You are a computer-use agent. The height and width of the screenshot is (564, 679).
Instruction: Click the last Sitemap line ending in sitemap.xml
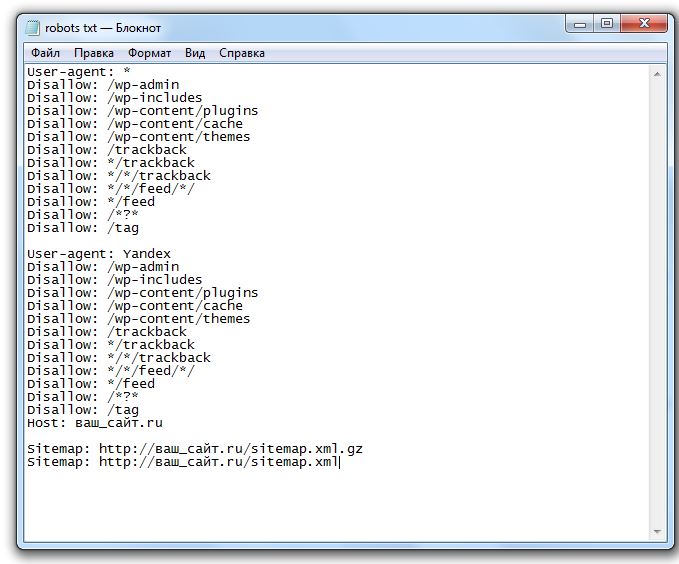coord(183,462)
